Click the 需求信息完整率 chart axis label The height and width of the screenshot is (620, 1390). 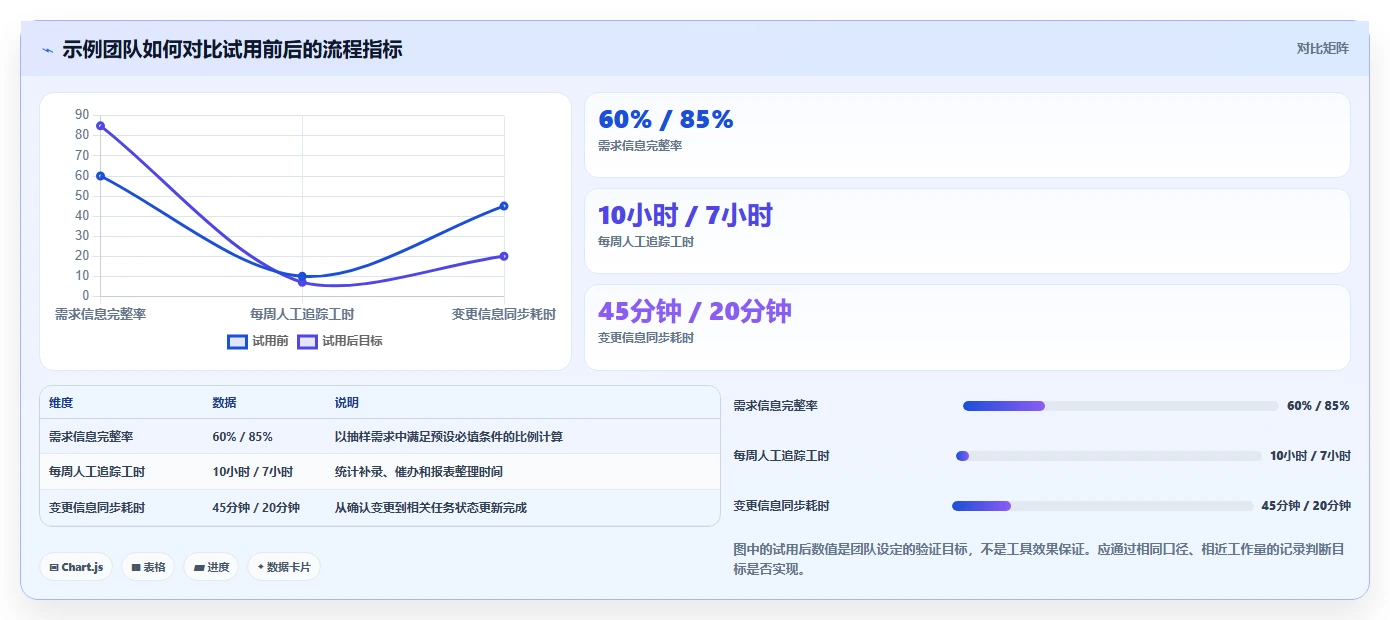(100, 314)
